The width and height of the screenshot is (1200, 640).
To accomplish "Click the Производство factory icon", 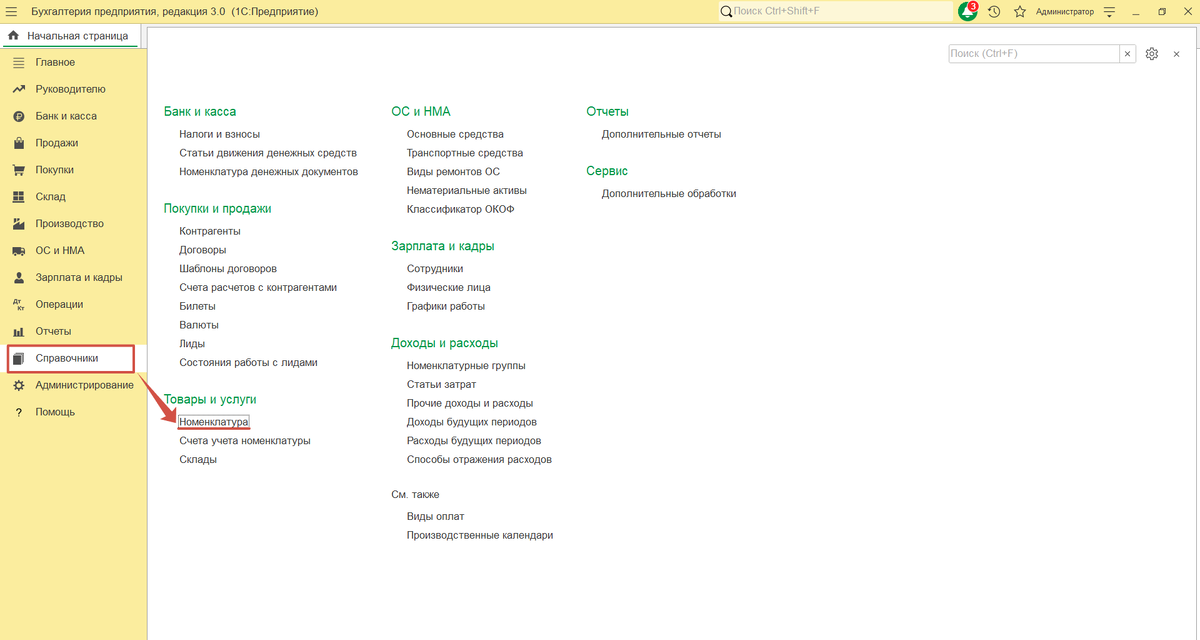I will (x=18, y=224).
